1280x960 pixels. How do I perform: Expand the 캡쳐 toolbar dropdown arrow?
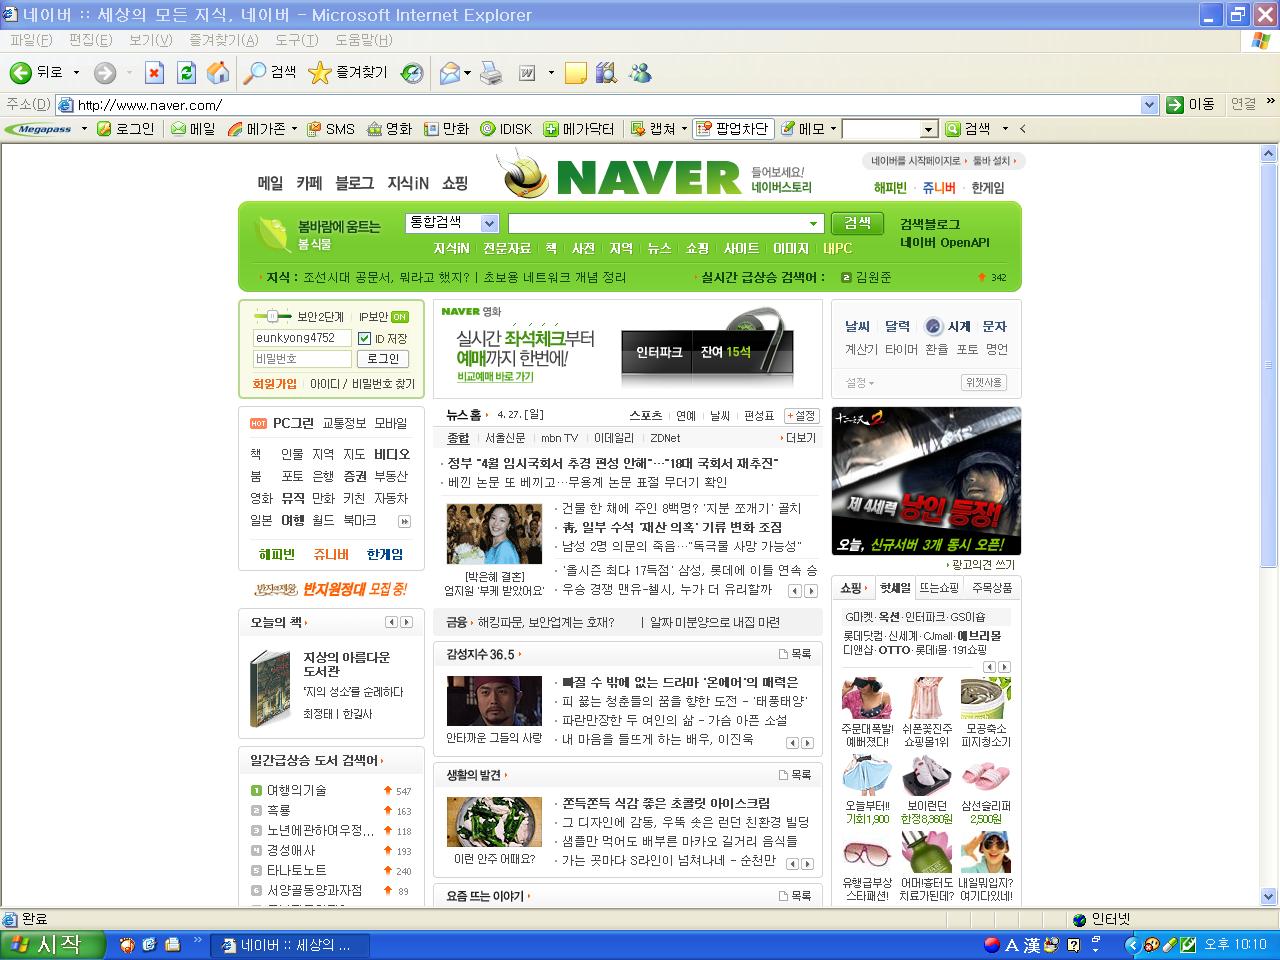[684, 129]
